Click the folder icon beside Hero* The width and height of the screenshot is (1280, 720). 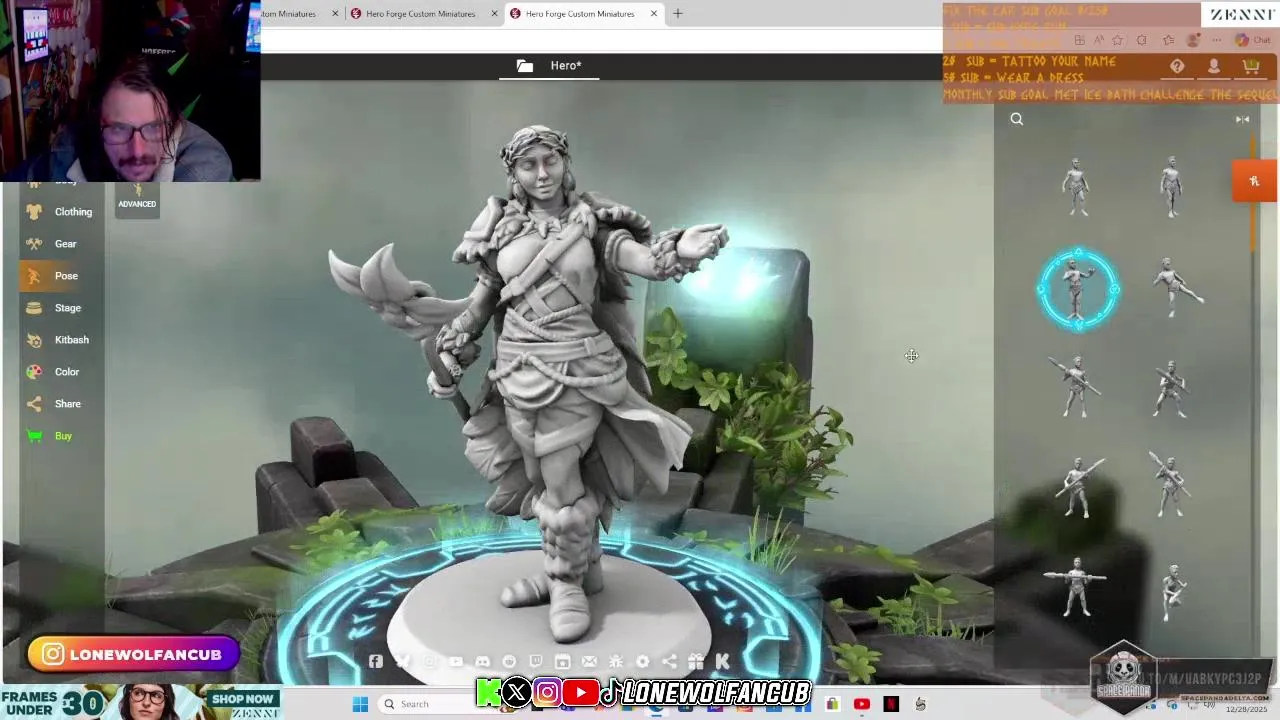[x=525, y=66]
